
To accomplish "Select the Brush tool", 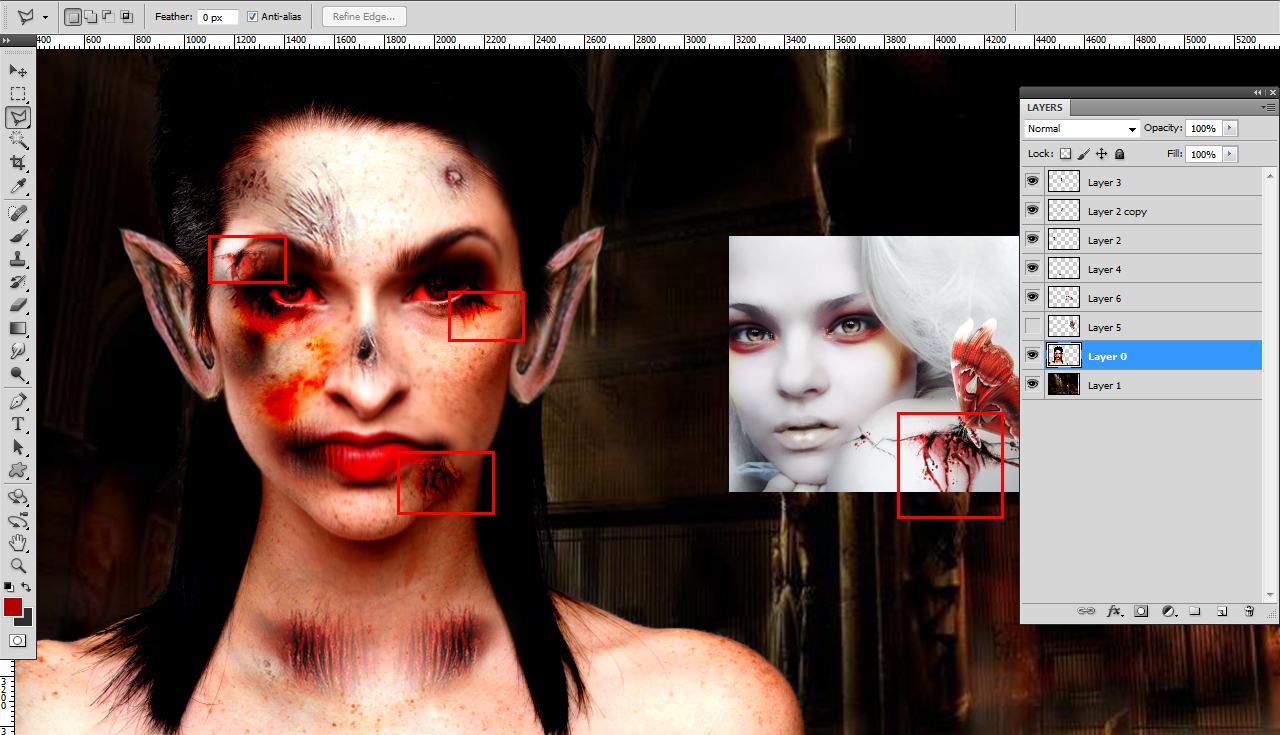I will [18, 236].
